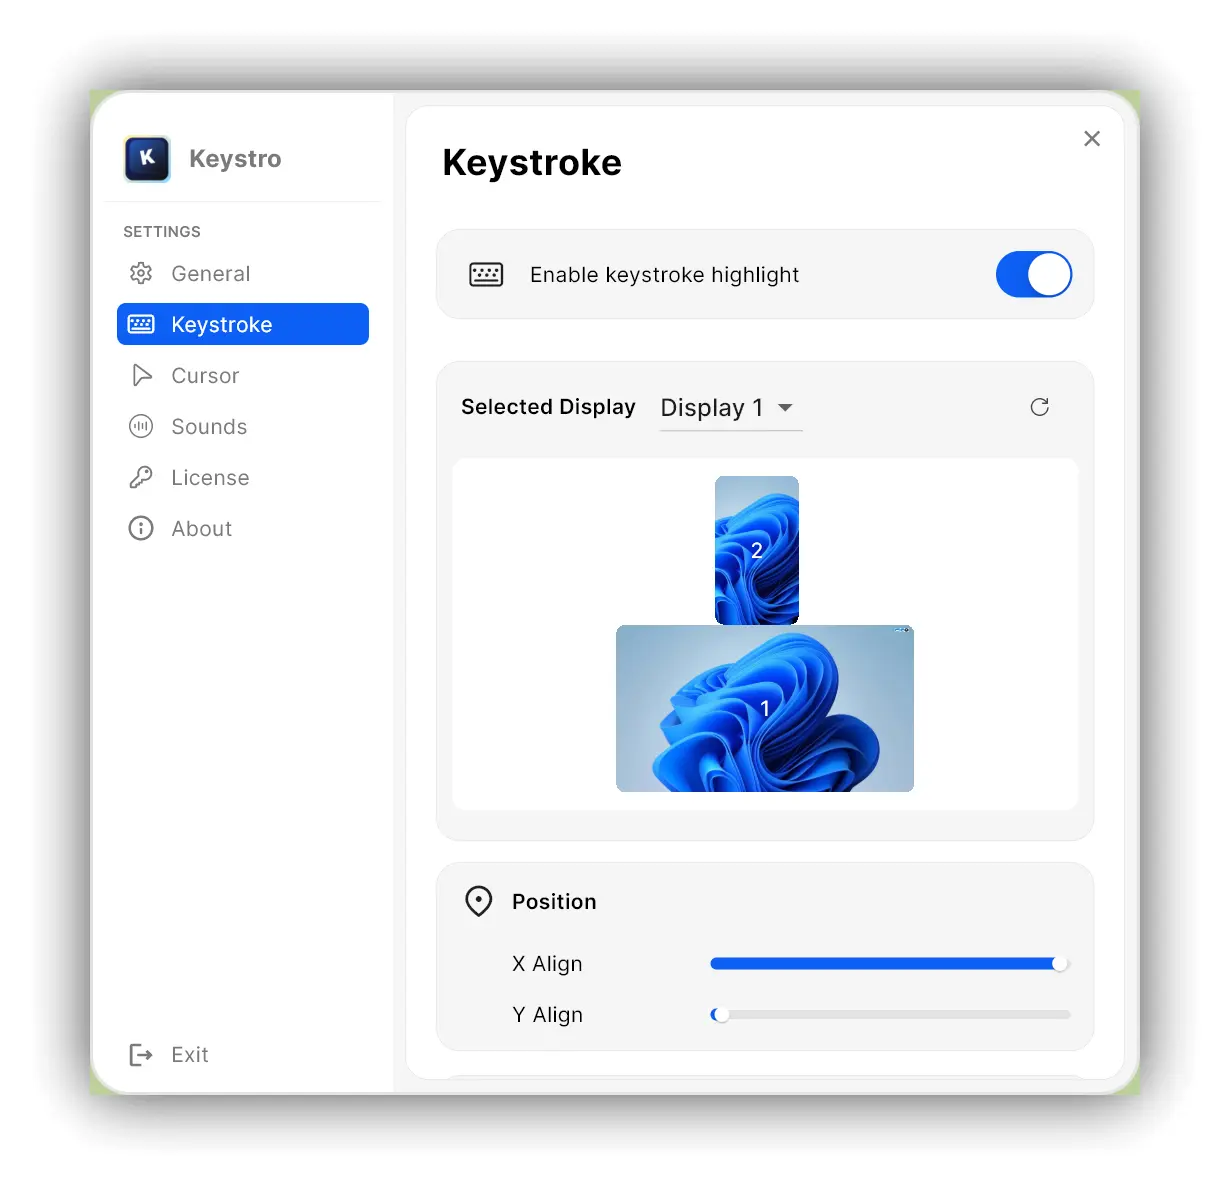The image size is (1230, 1185).
Task: Click the Position section title
Action: pos(554,901)
